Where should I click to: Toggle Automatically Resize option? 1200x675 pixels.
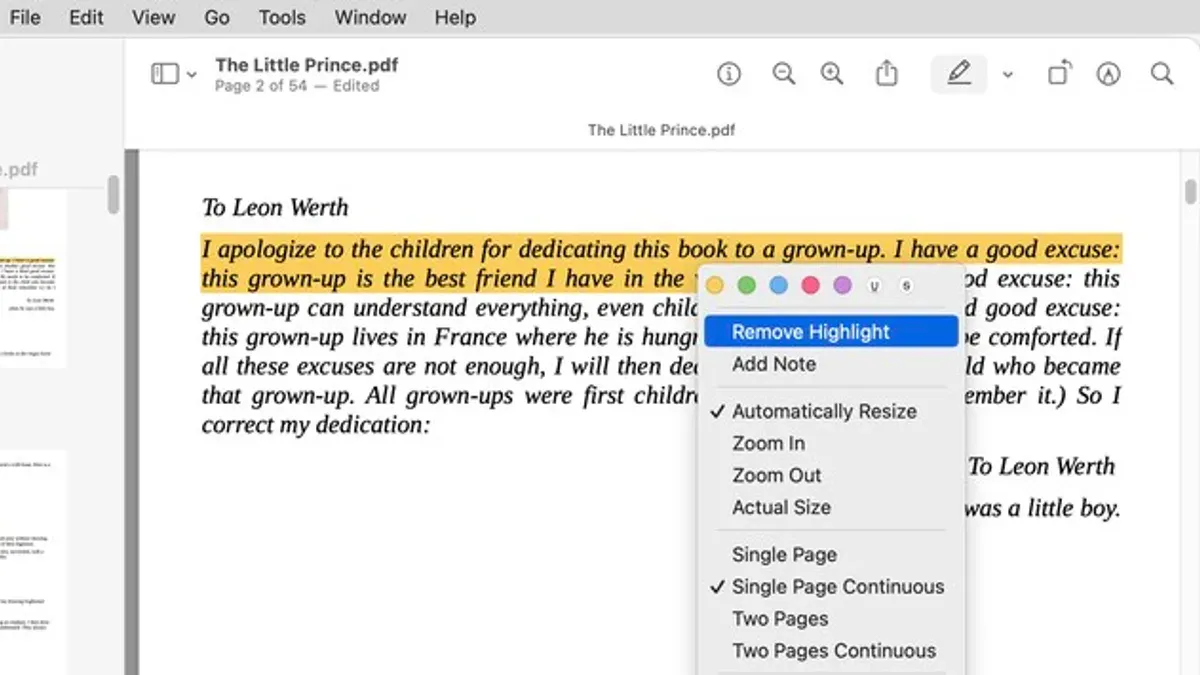pyautogui.click(x=831, y=411)
